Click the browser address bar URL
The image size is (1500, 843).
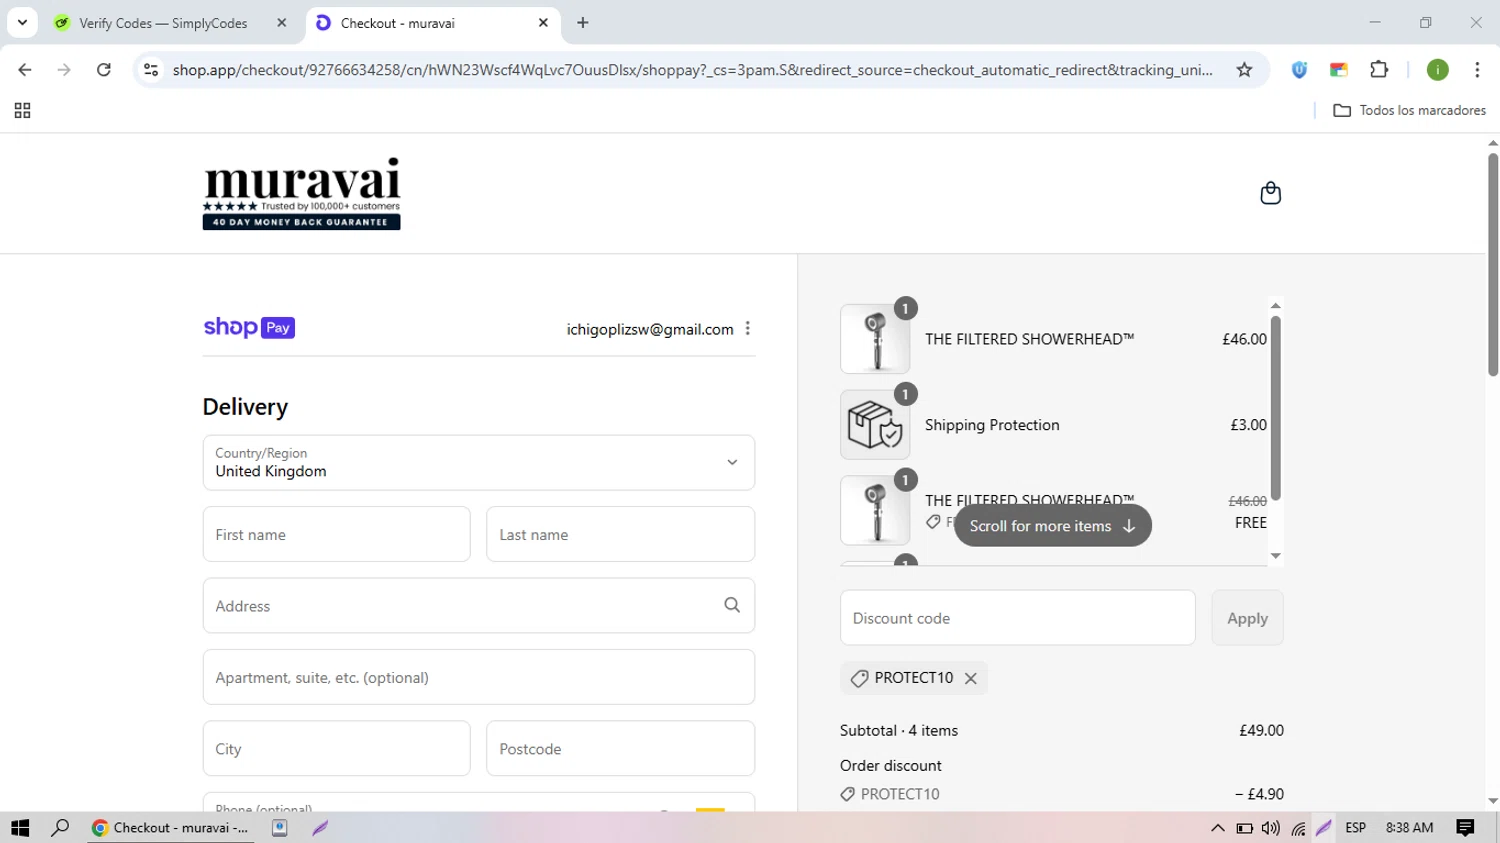692,70
